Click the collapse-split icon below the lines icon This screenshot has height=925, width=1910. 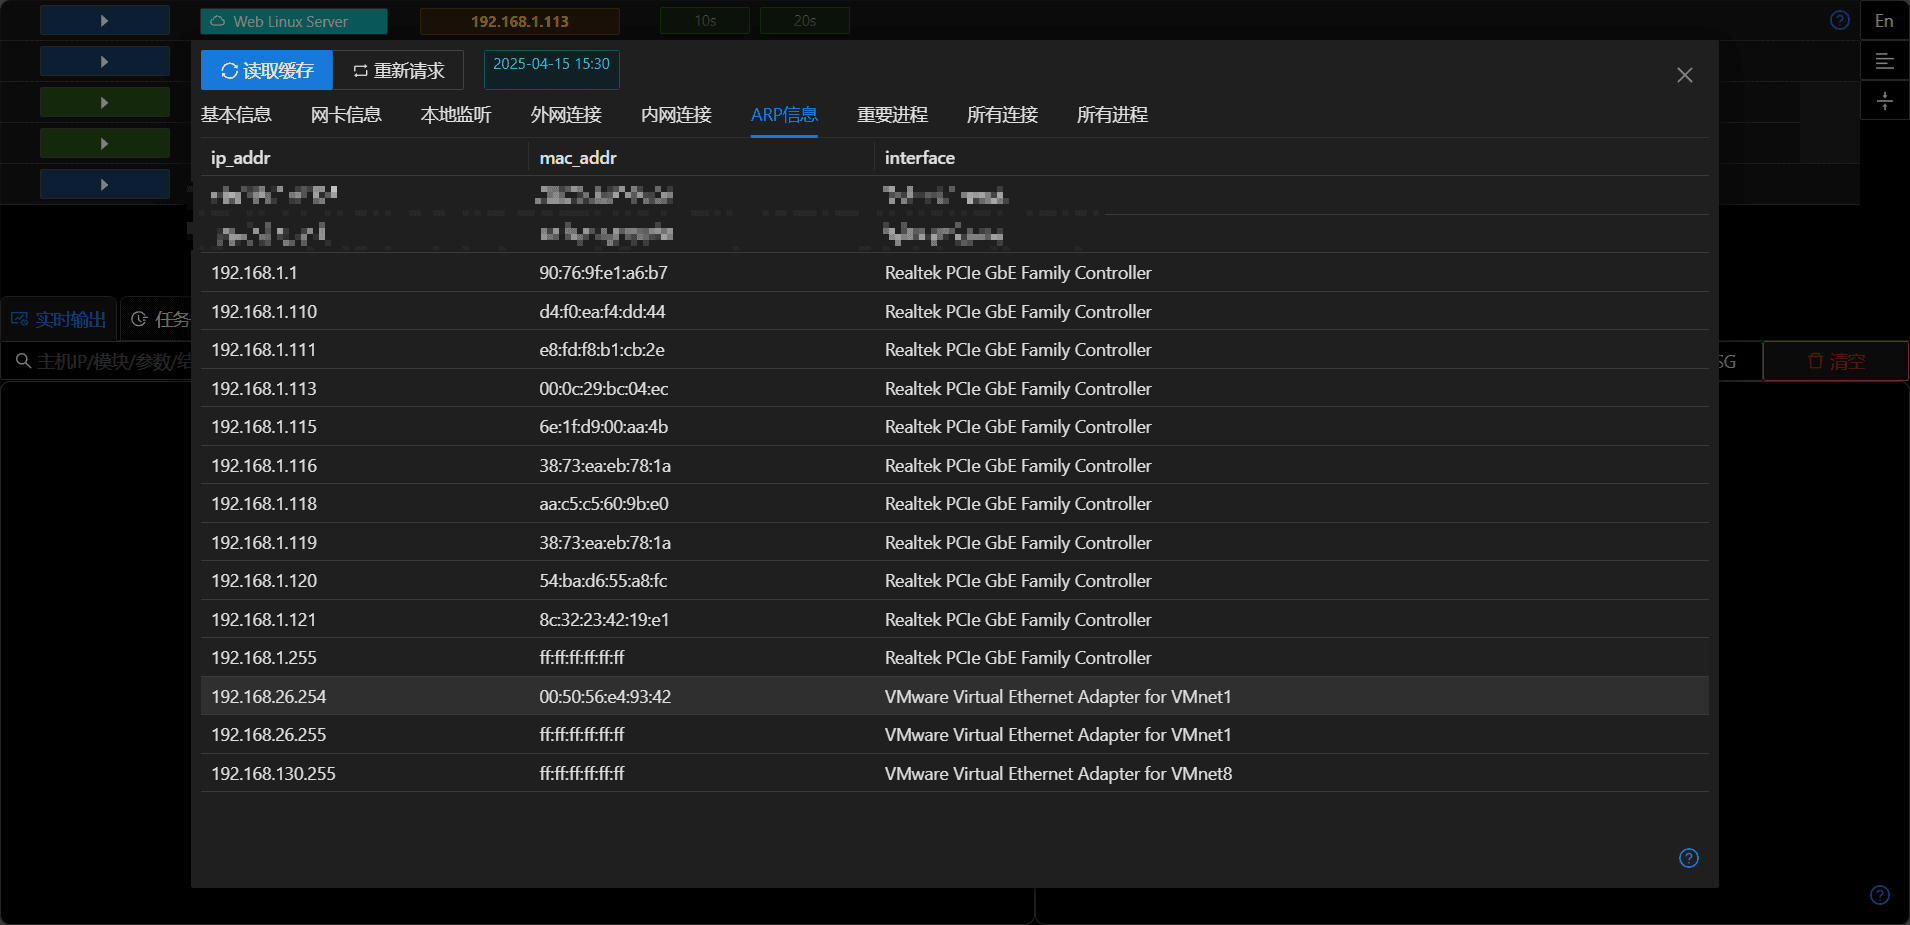pos(1884,101)
